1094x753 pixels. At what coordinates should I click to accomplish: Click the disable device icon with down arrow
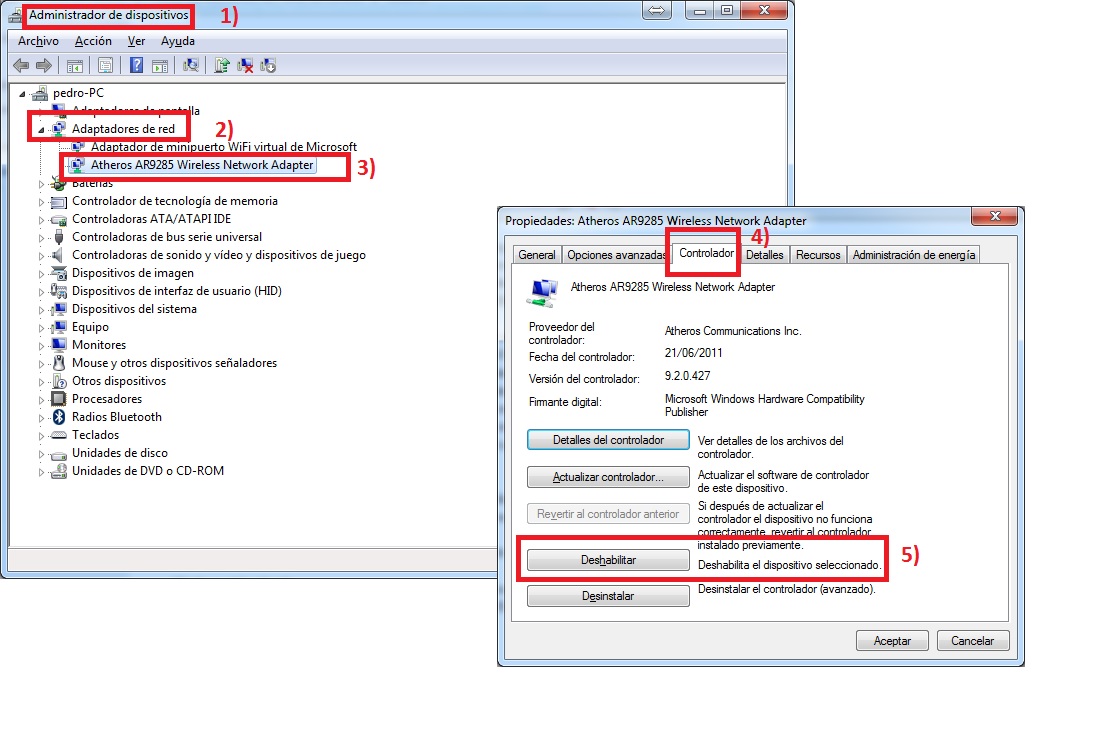268,66
